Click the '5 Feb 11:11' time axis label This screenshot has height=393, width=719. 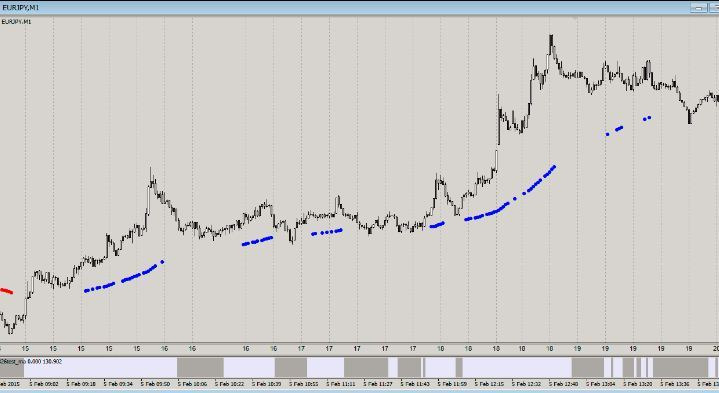click(x=342, y=383)
